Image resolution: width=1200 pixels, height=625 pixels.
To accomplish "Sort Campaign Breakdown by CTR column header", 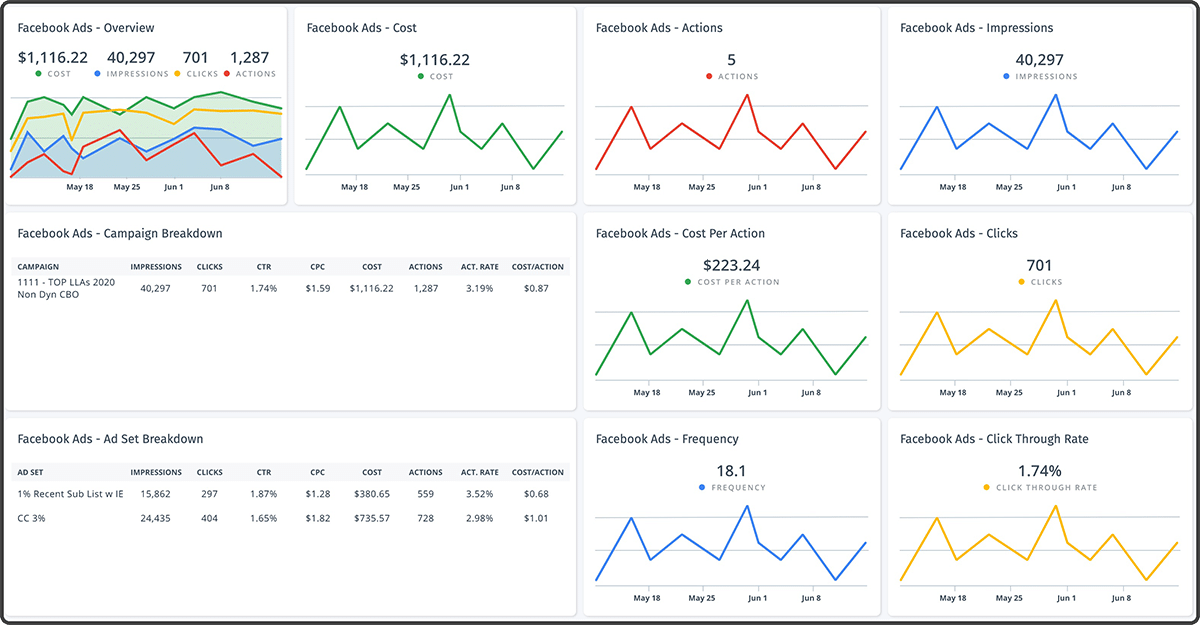I will pos(264,267).
